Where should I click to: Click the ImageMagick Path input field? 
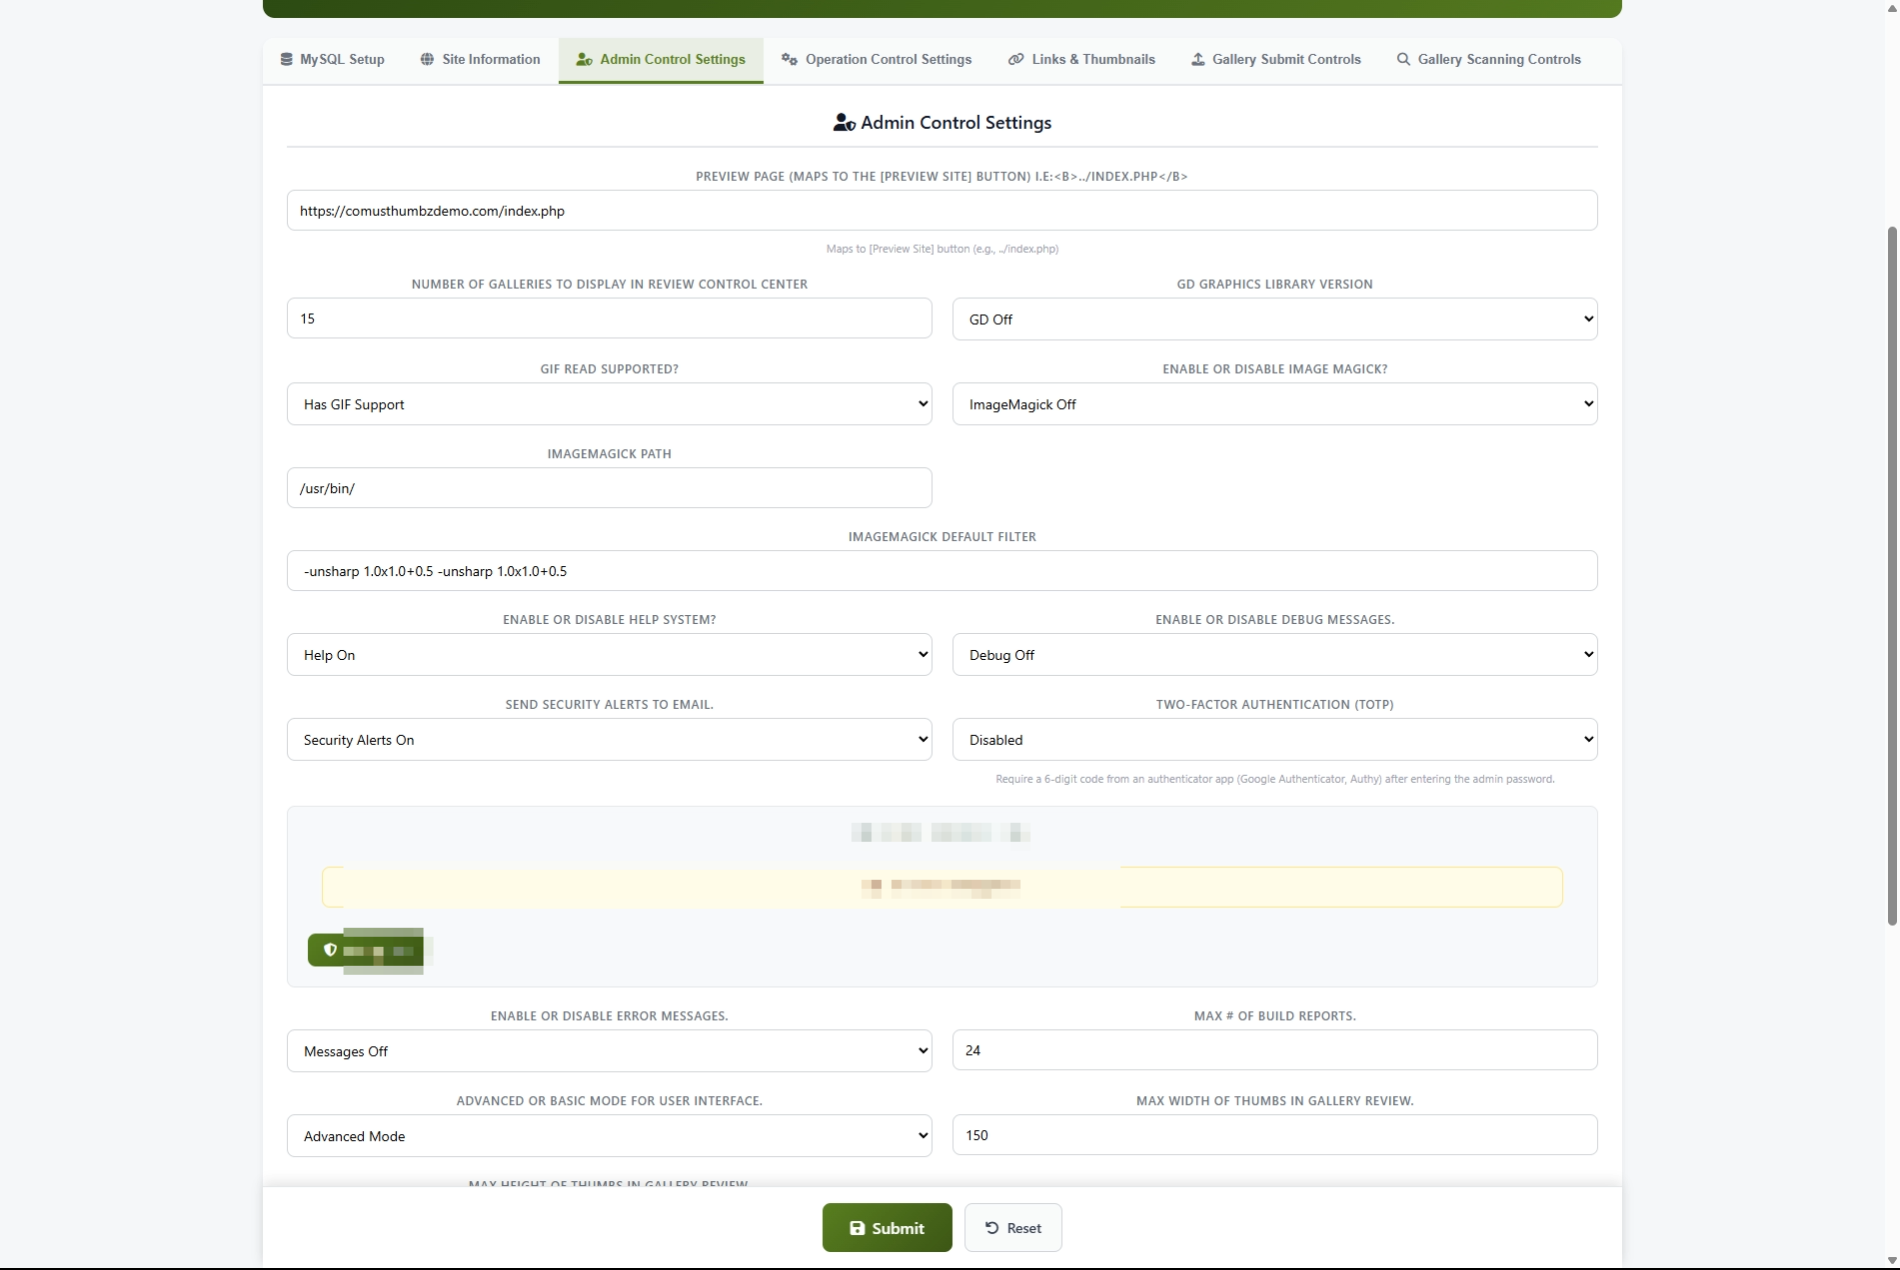[608, 488]
